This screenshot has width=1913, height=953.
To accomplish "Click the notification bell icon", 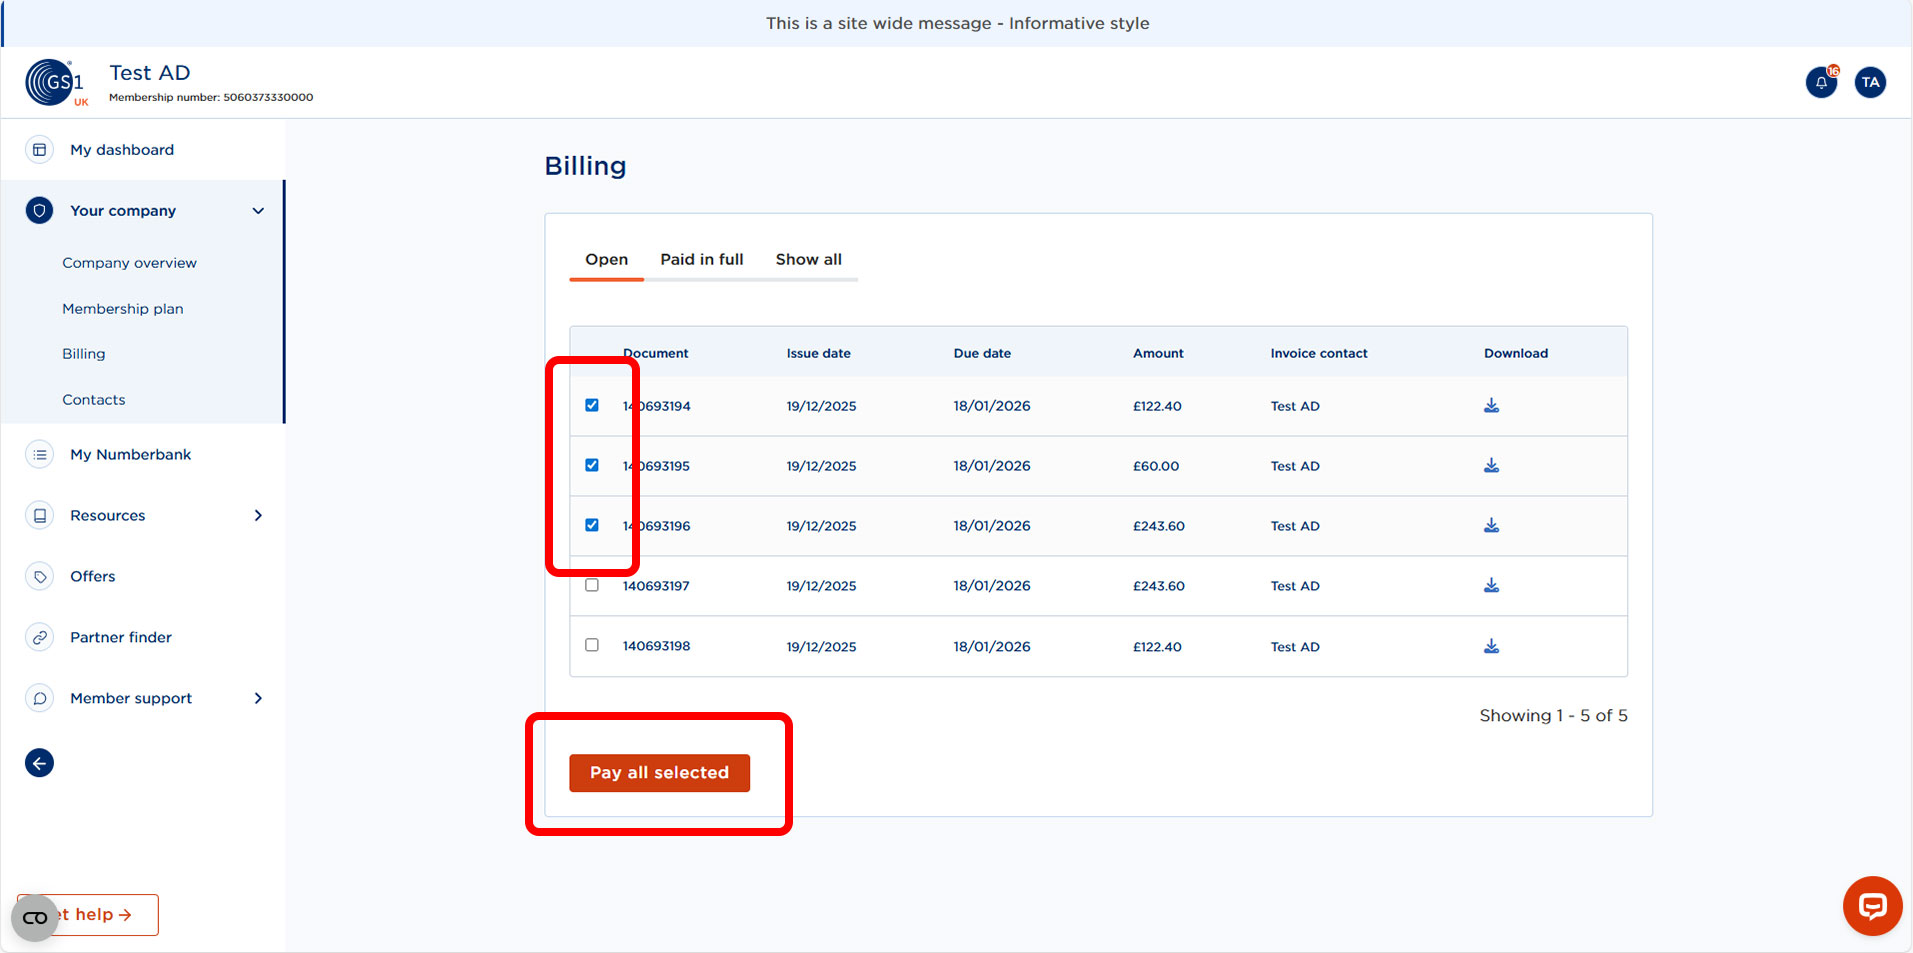I will click(x=1821, y=82).
